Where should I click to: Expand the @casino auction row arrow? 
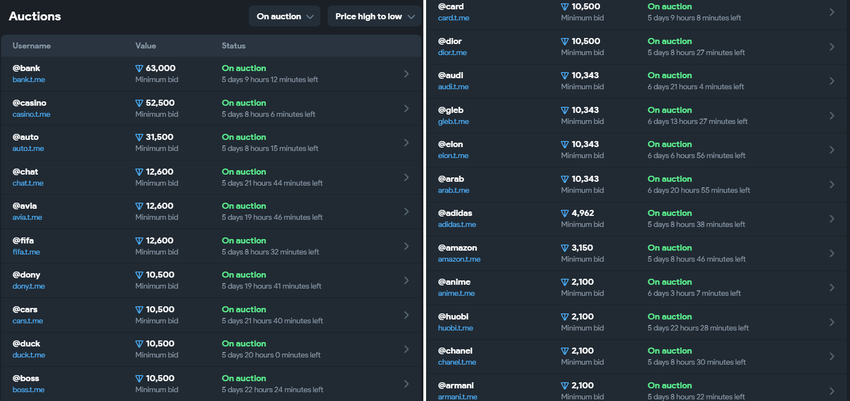(x=406, y=109)
